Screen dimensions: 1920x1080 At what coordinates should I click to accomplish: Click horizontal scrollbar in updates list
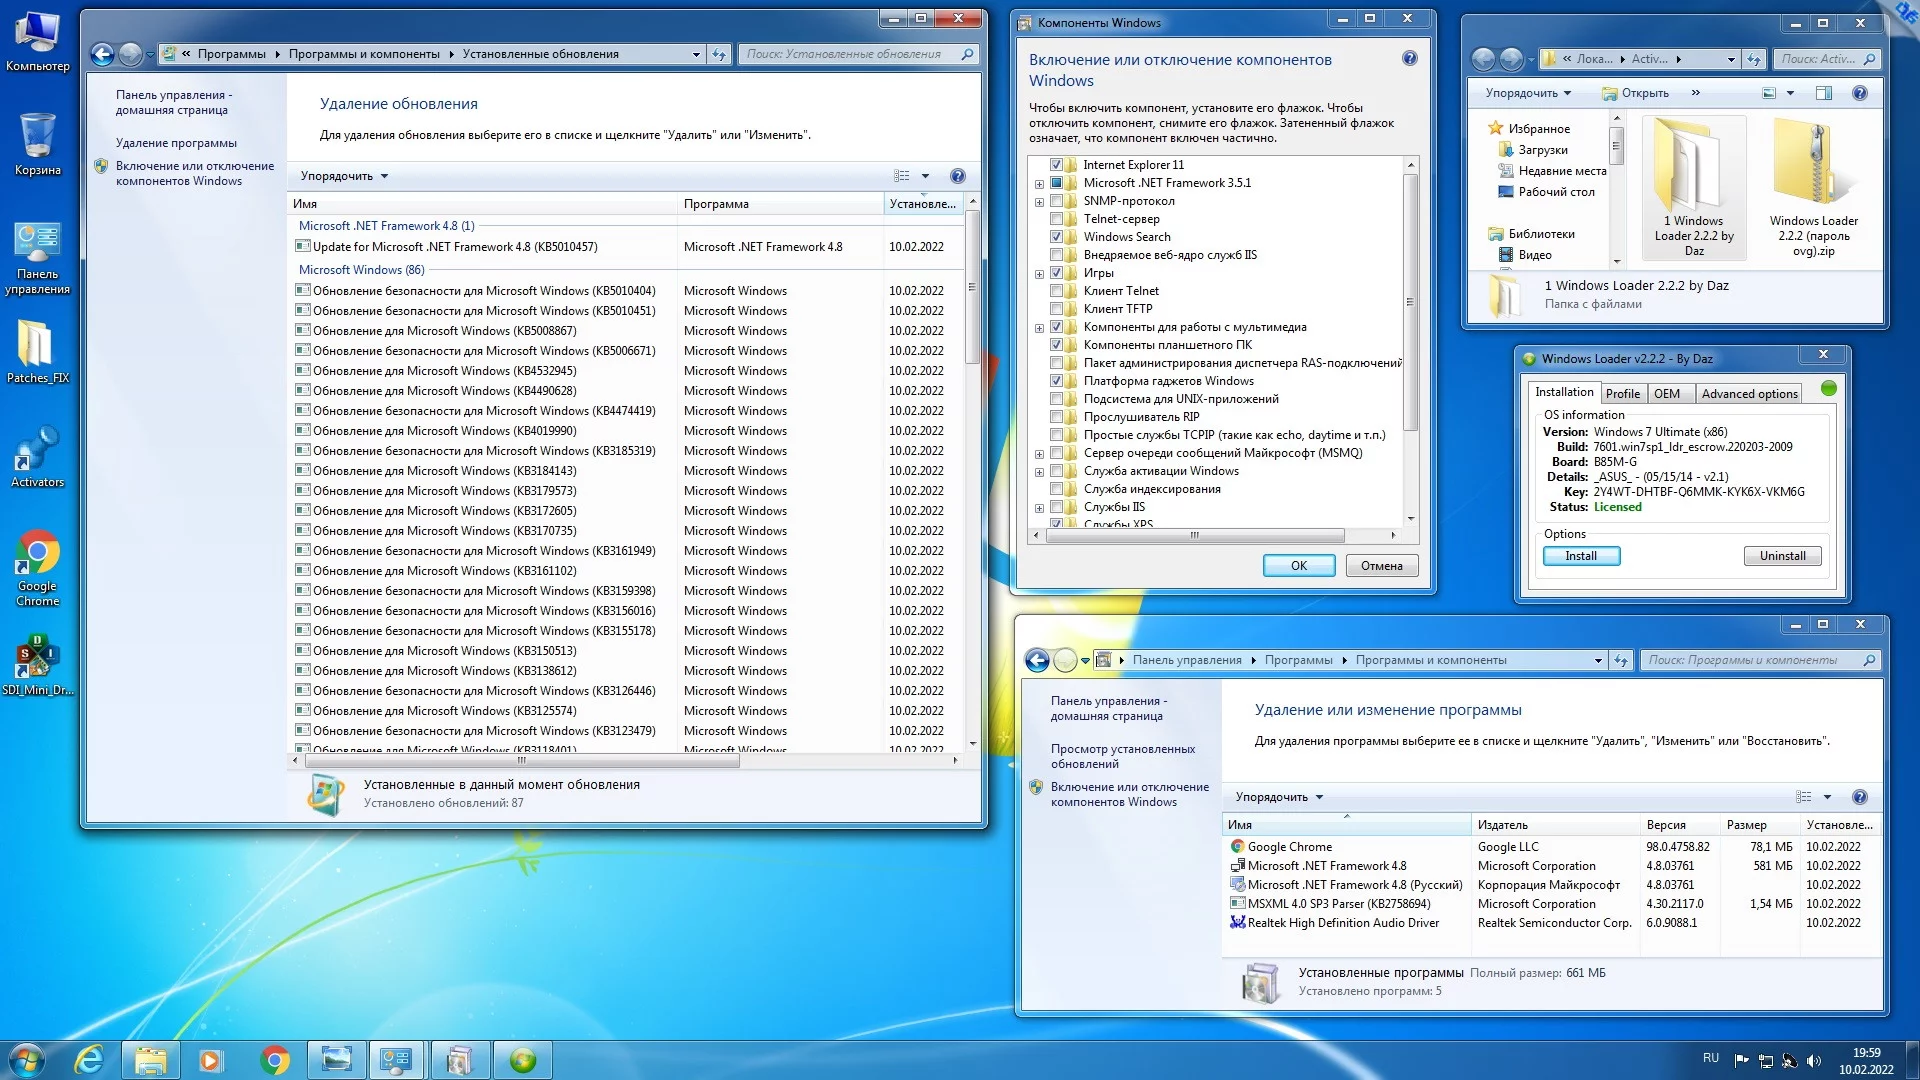522,761
